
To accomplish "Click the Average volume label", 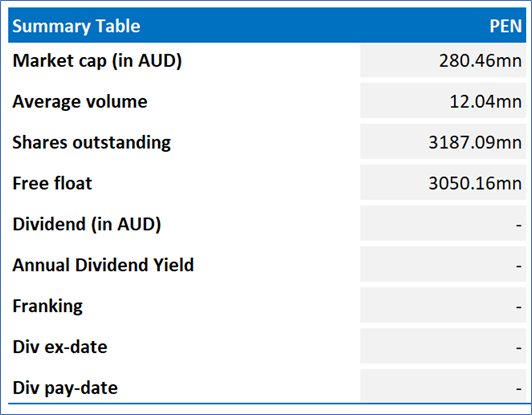I will (x=80, y=101).
